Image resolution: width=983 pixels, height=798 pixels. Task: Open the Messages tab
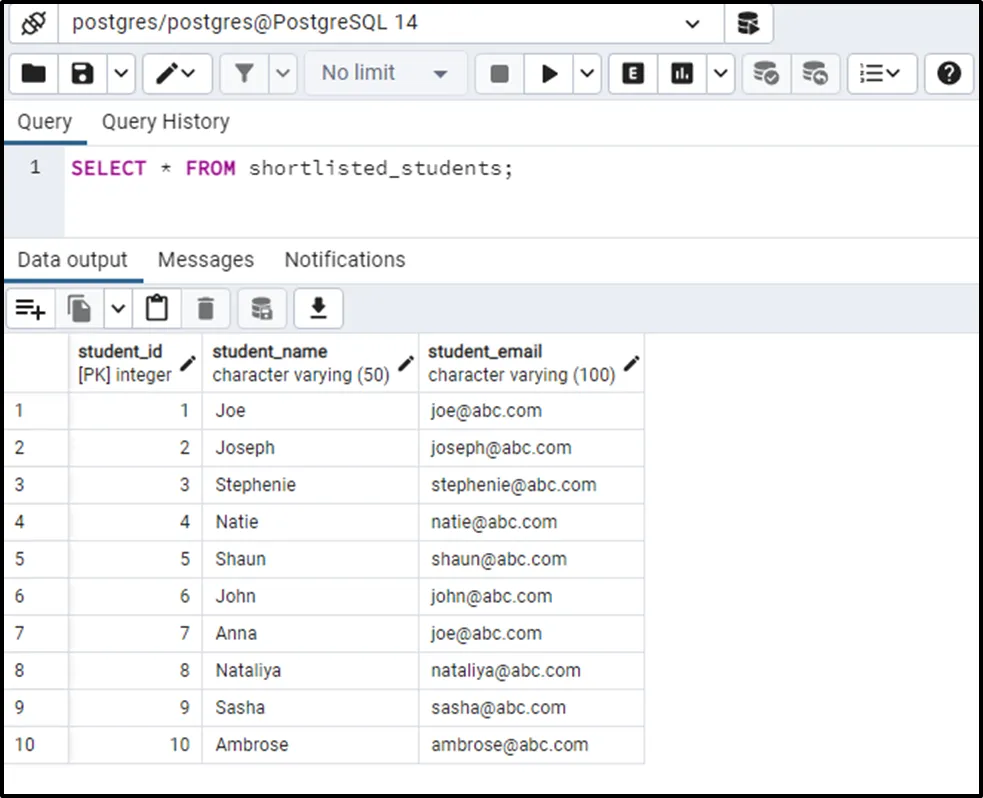(x=205, y=260)
